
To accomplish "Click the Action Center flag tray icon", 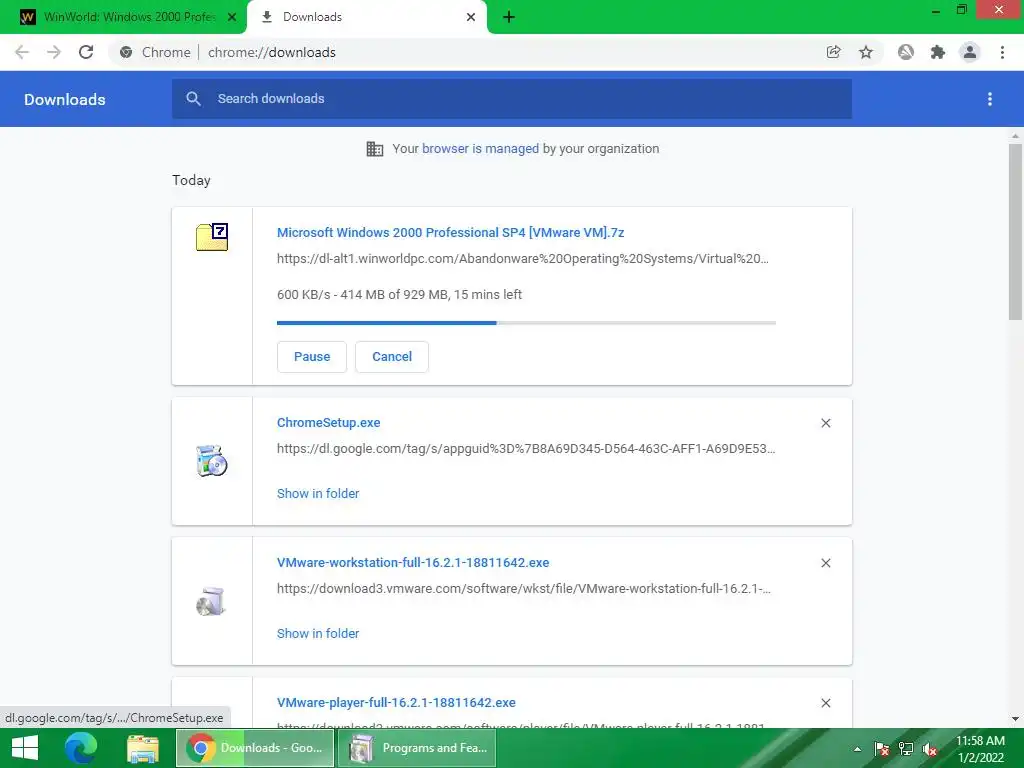I will 882,749.
